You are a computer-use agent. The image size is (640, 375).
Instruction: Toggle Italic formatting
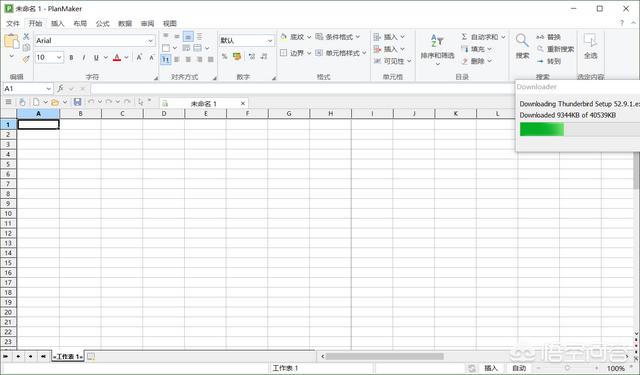click(84, 58)
